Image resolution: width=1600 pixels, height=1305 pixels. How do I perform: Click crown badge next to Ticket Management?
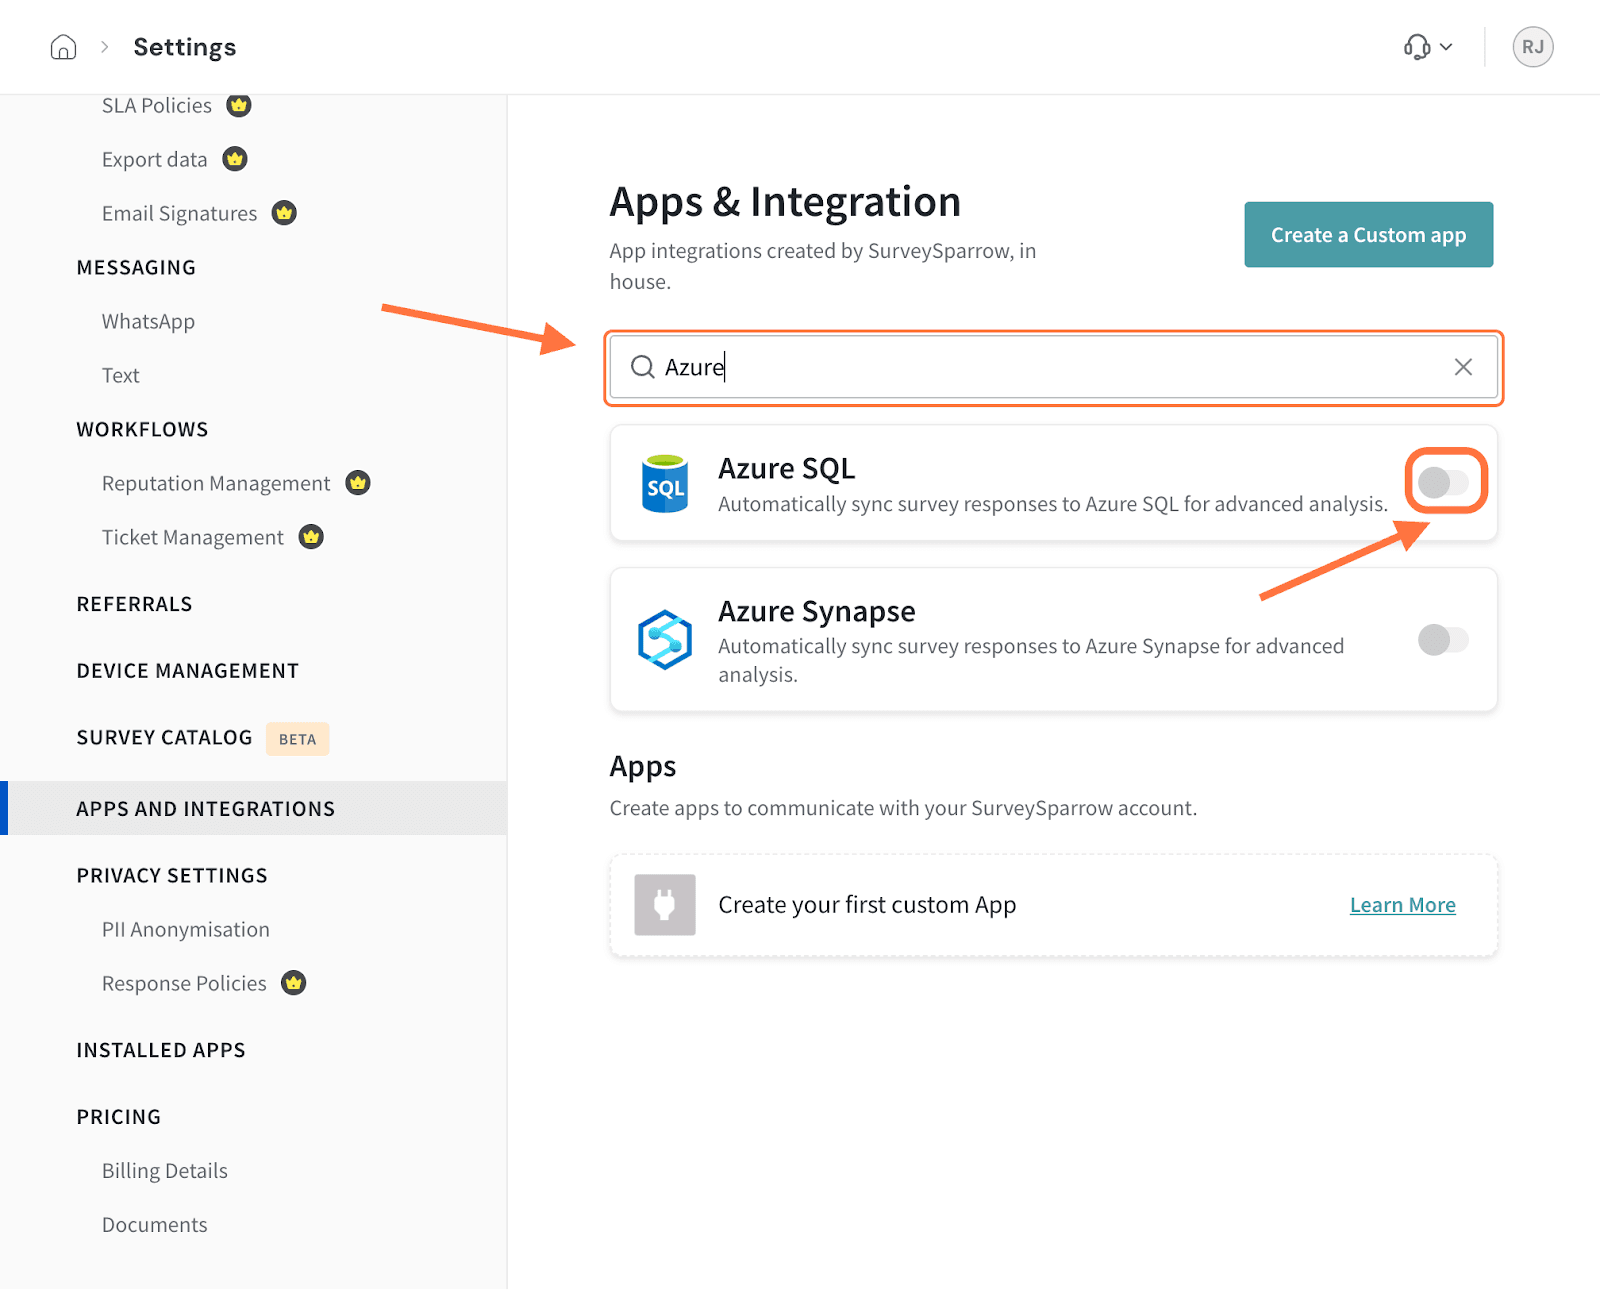coord(311,537)
